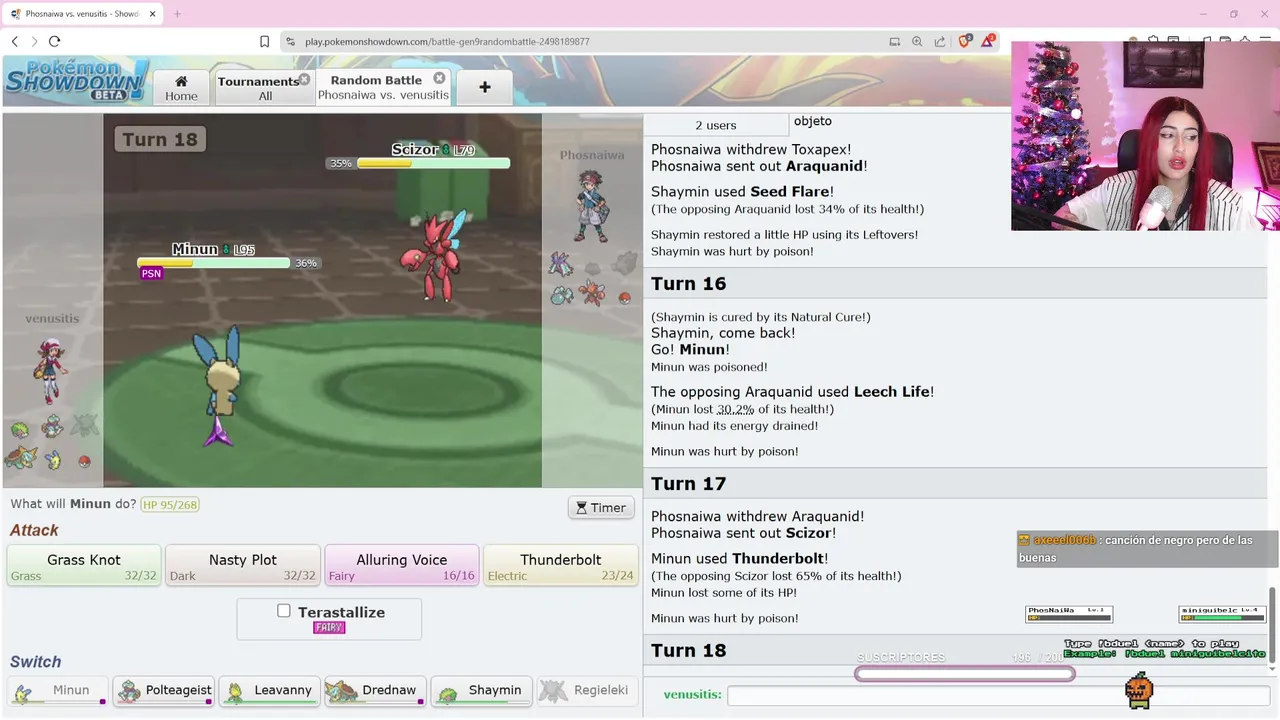Open a new browser tab
The height and width of the screenshot is (720, 1280).
[x=177, y=14]
